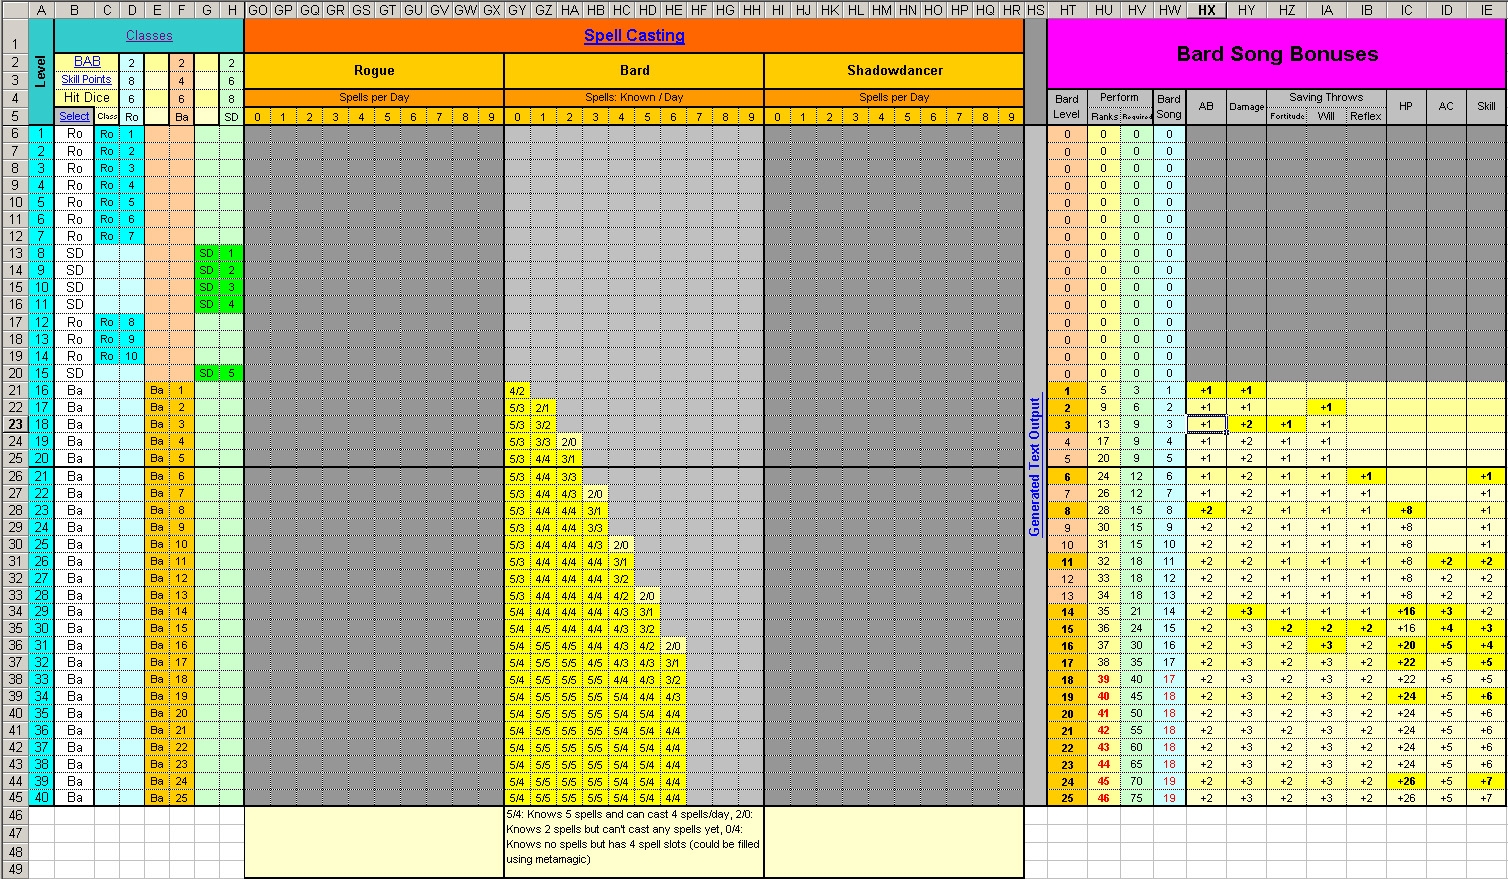The height and width of the screenshot is (879, 1508).
Task: Open the Classes hyperlink
Action: [x=148, y=36]
